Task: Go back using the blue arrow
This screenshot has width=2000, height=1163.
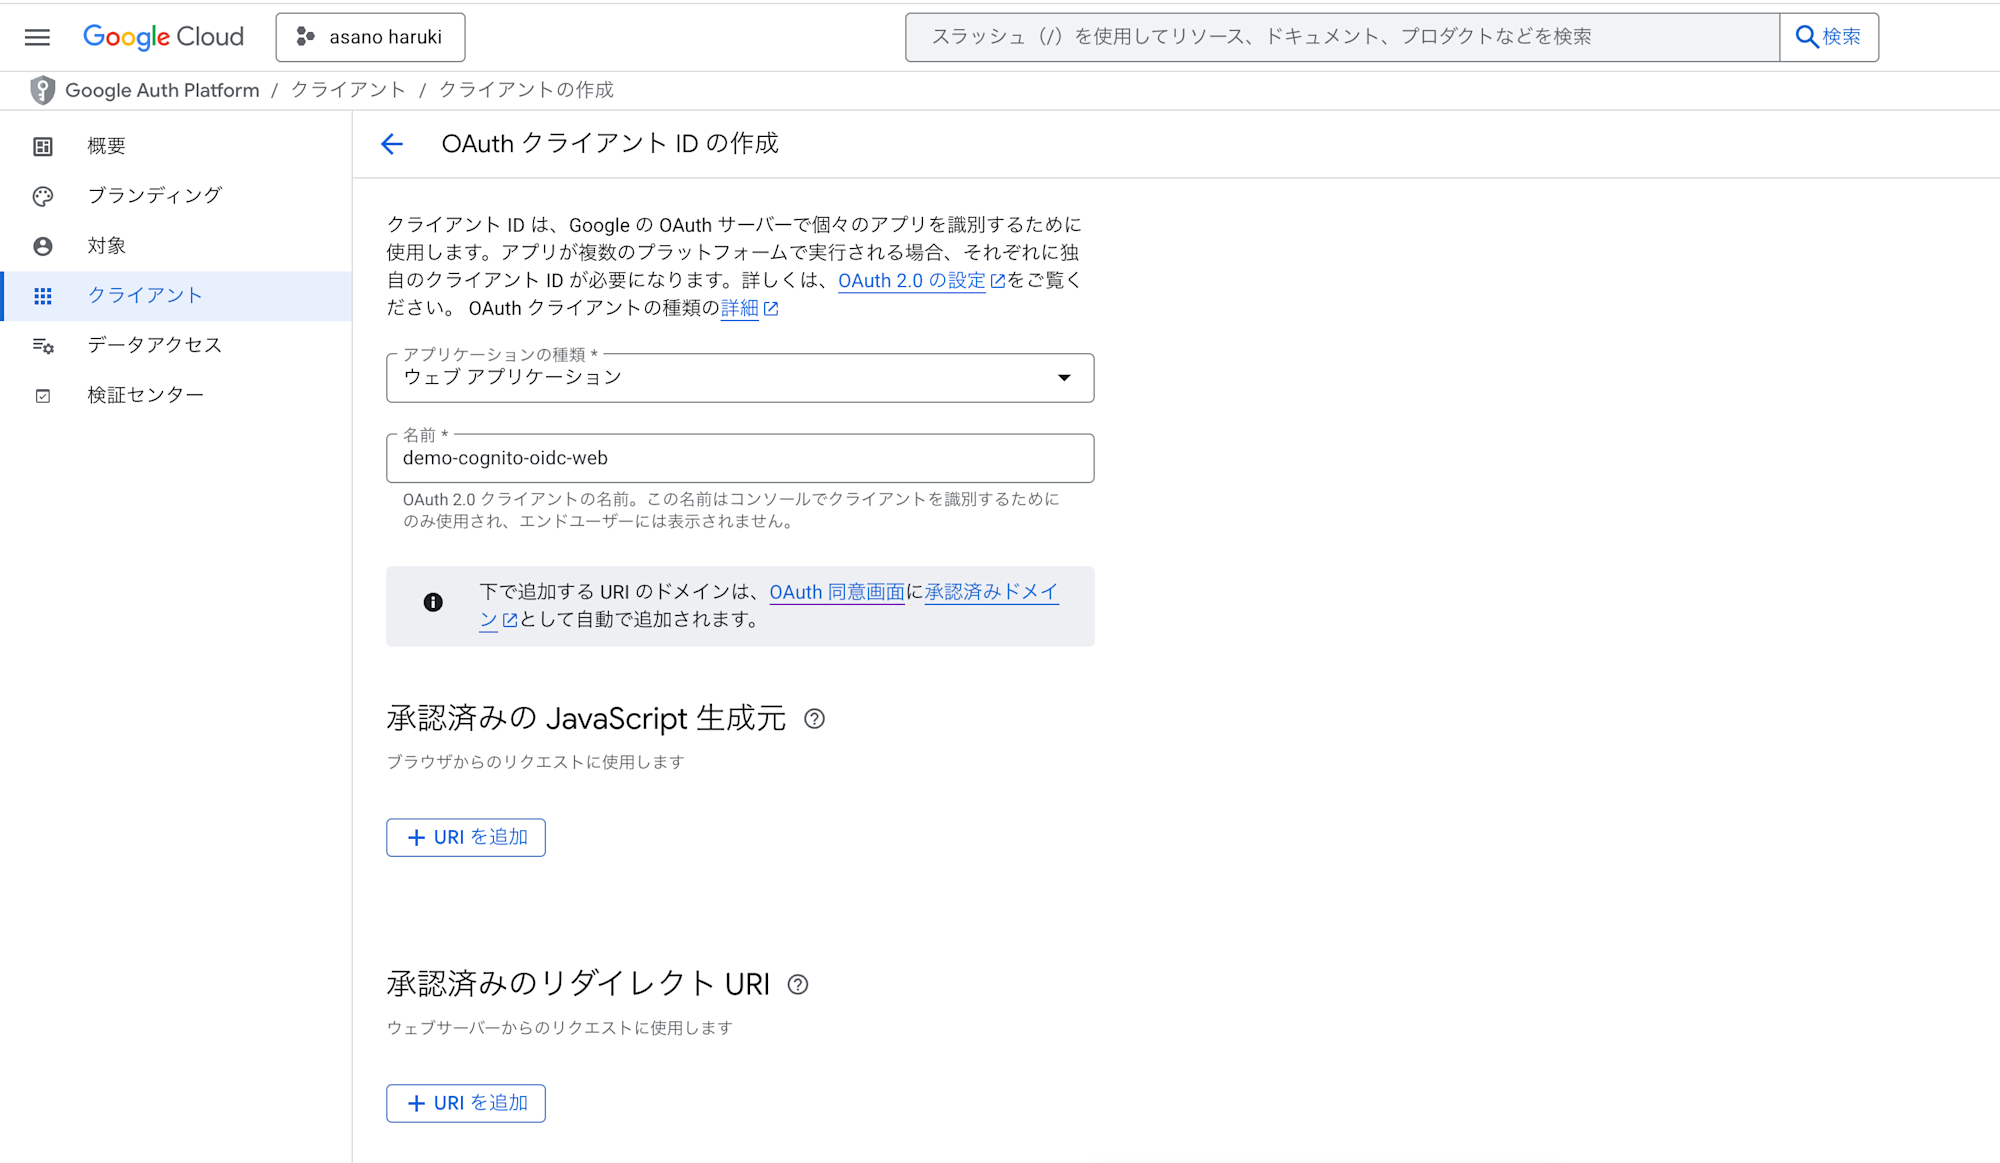Action: click(x=392, y=144)
